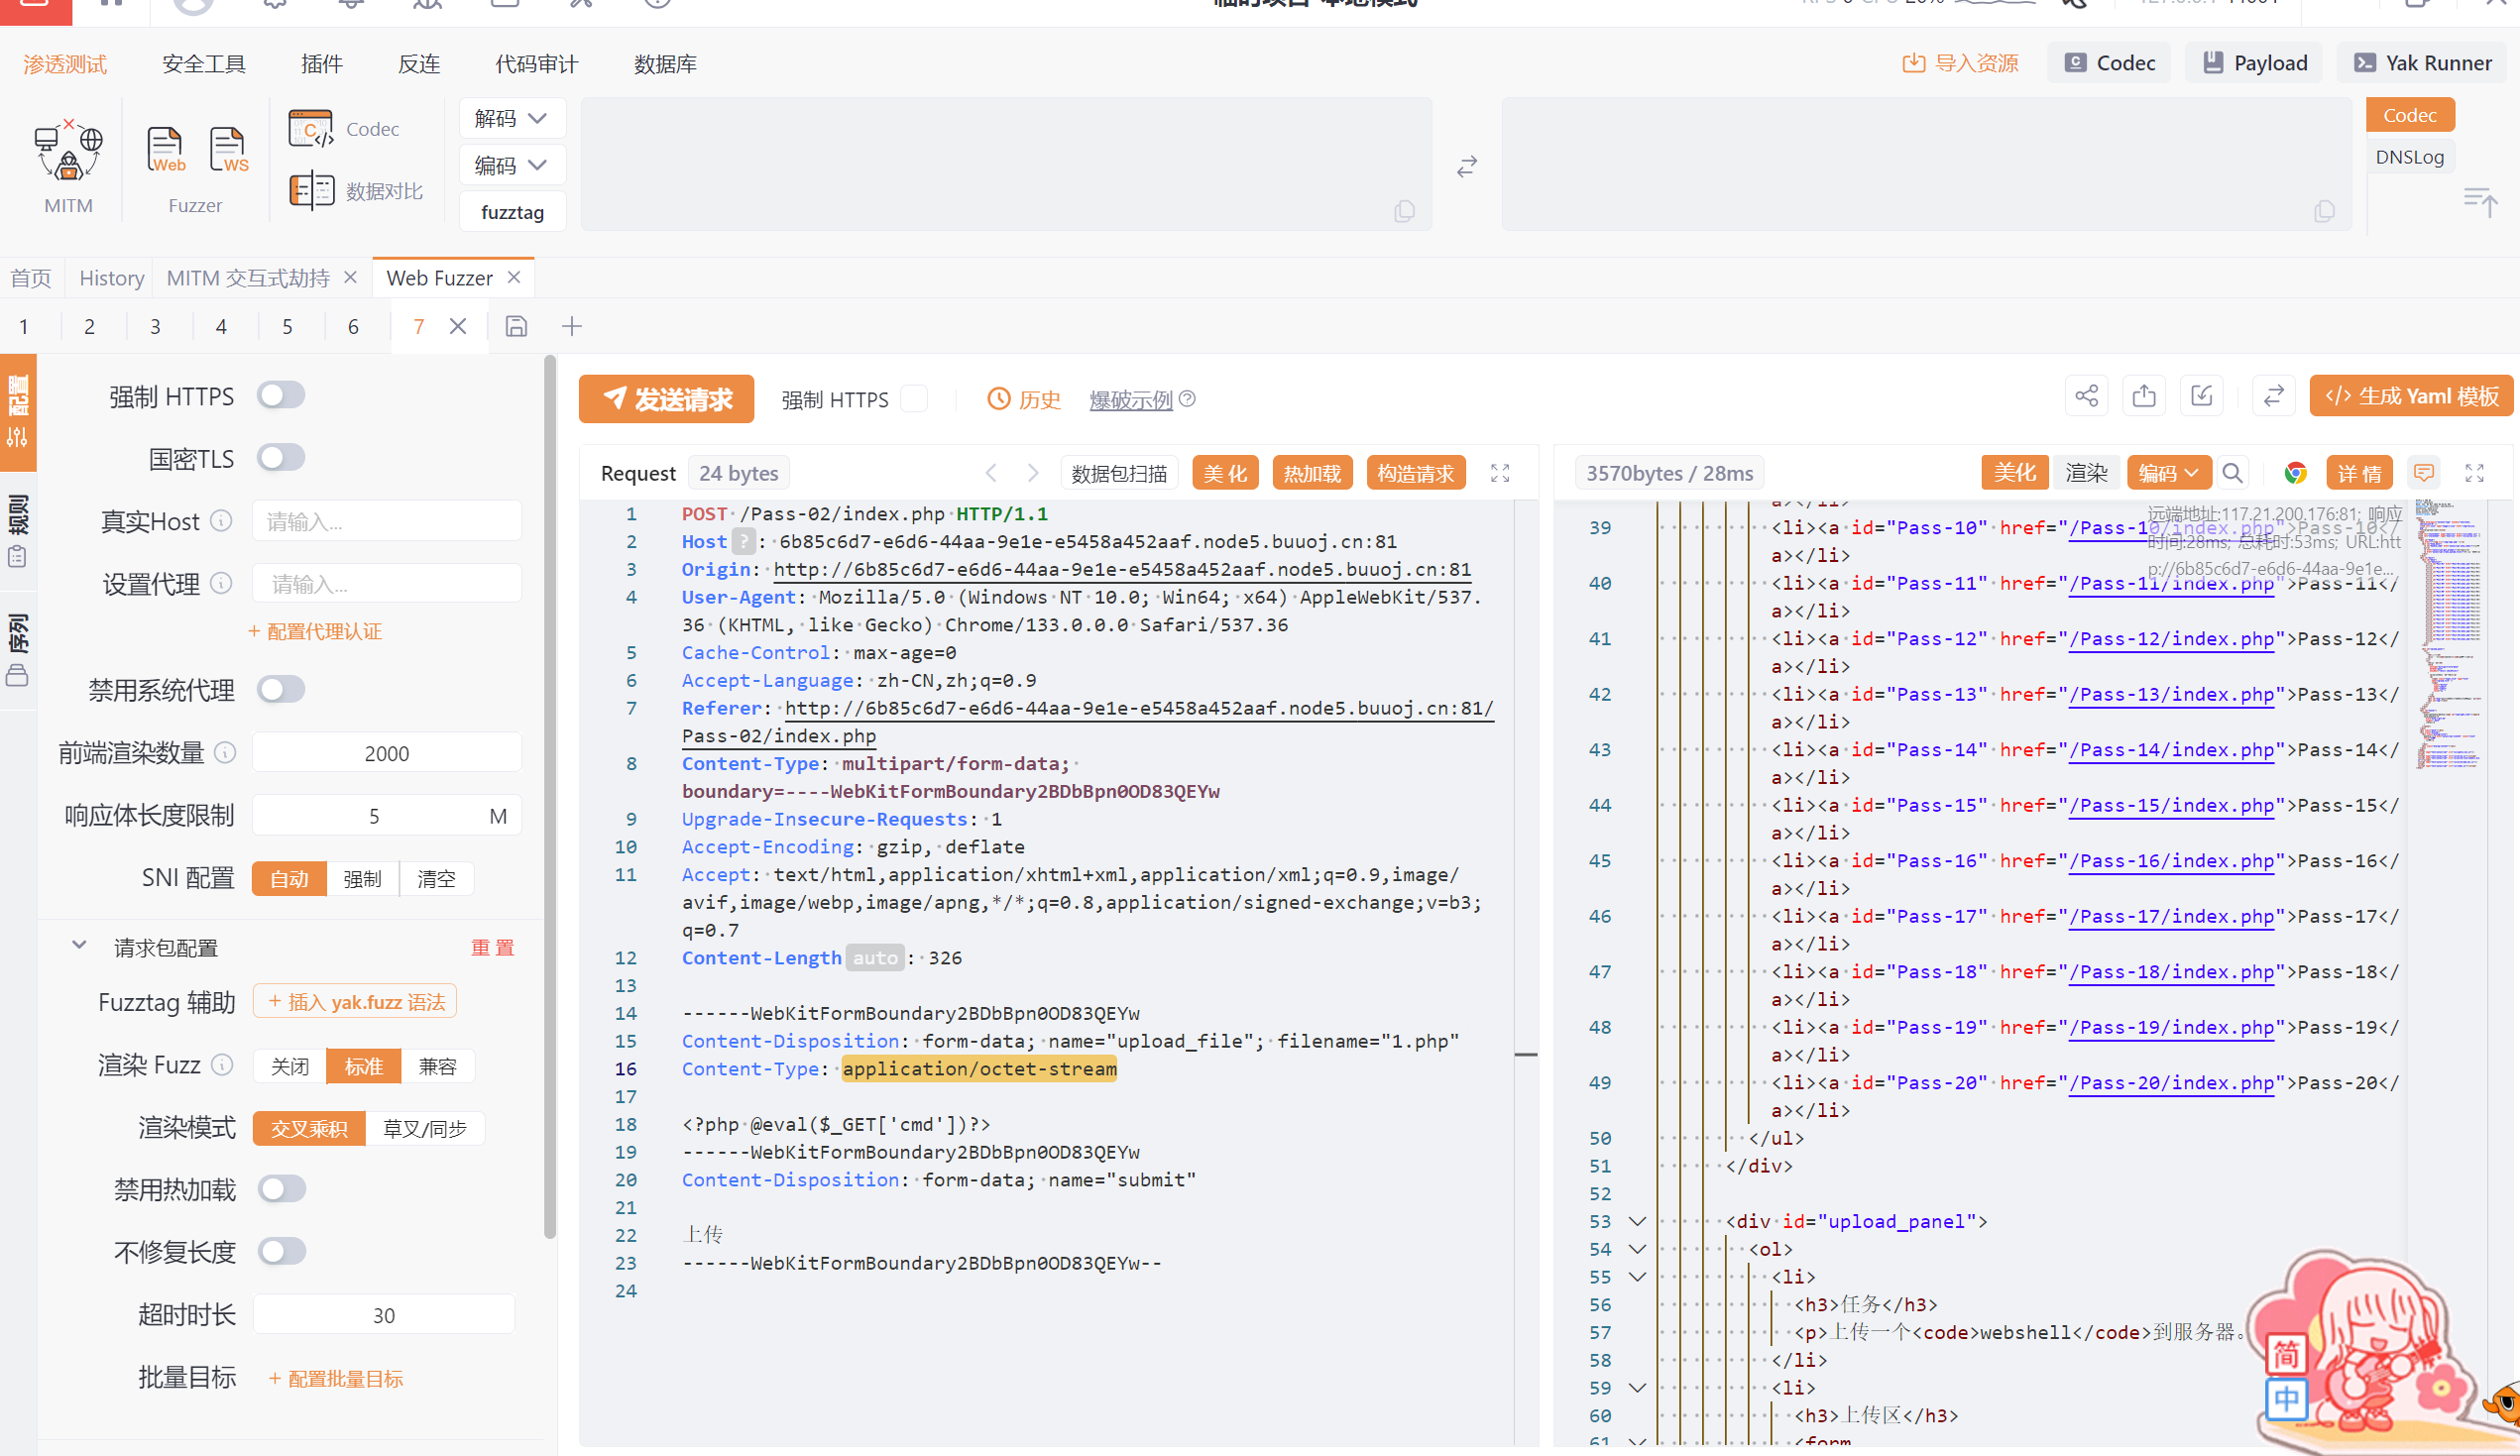Click the share request icon
The image size is (2520, 1456).
coord(2087,396)
